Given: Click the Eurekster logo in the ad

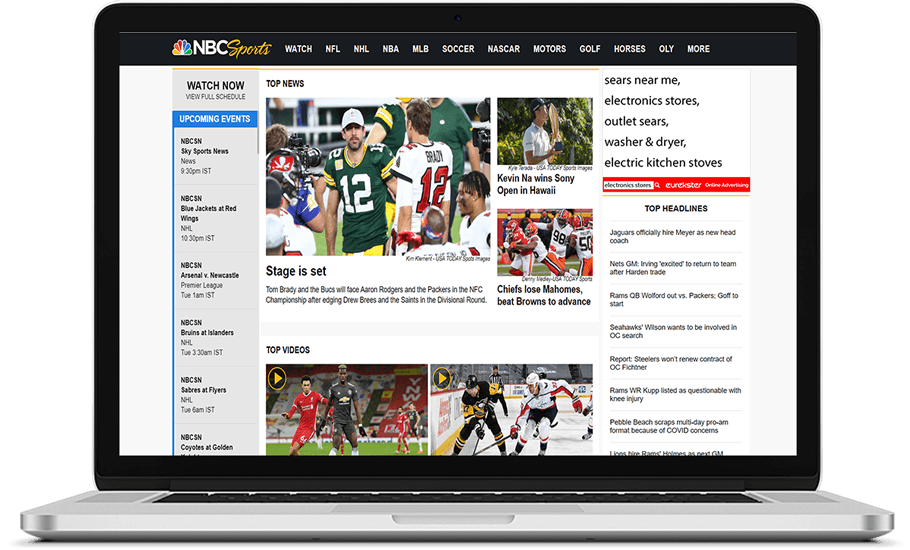Looking at the screenshot, I should 683,185.
